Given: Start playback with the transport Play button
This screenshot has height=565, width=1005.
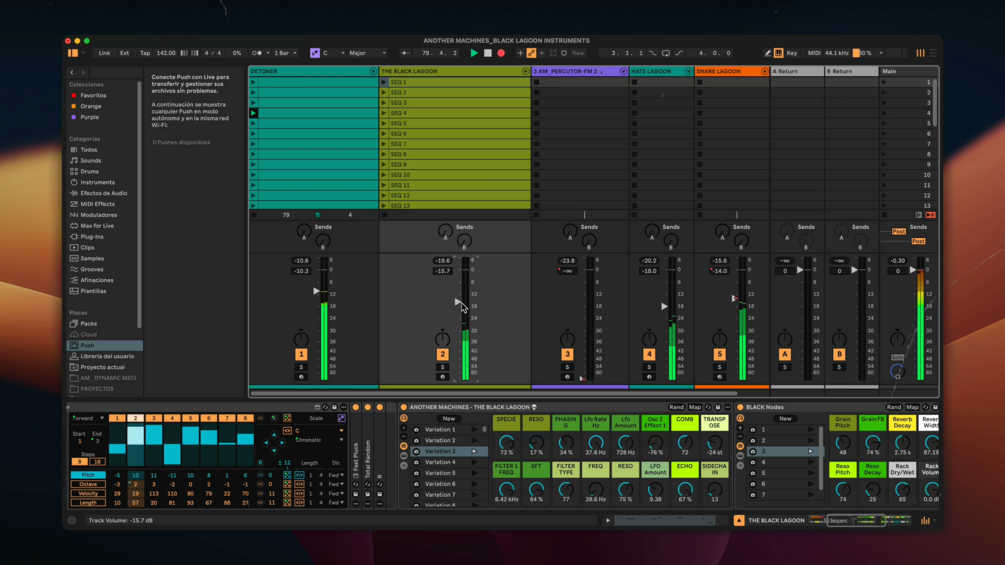Looking at the screenshot, I should click(x=474, y=53).
